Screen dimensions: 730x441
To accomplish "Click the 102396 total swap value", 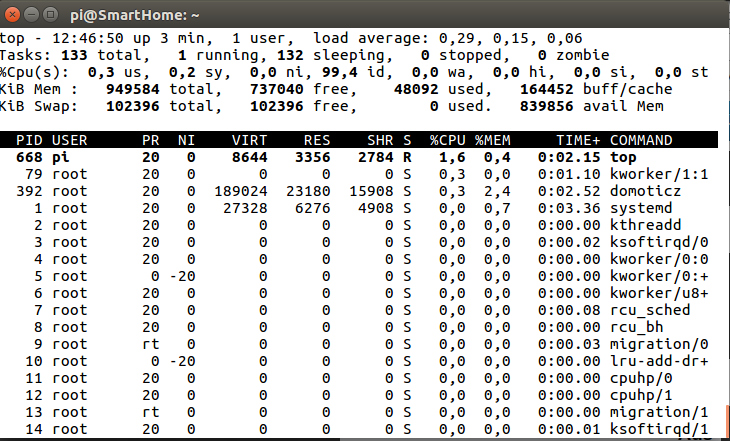I will click(x=133, y=106).
